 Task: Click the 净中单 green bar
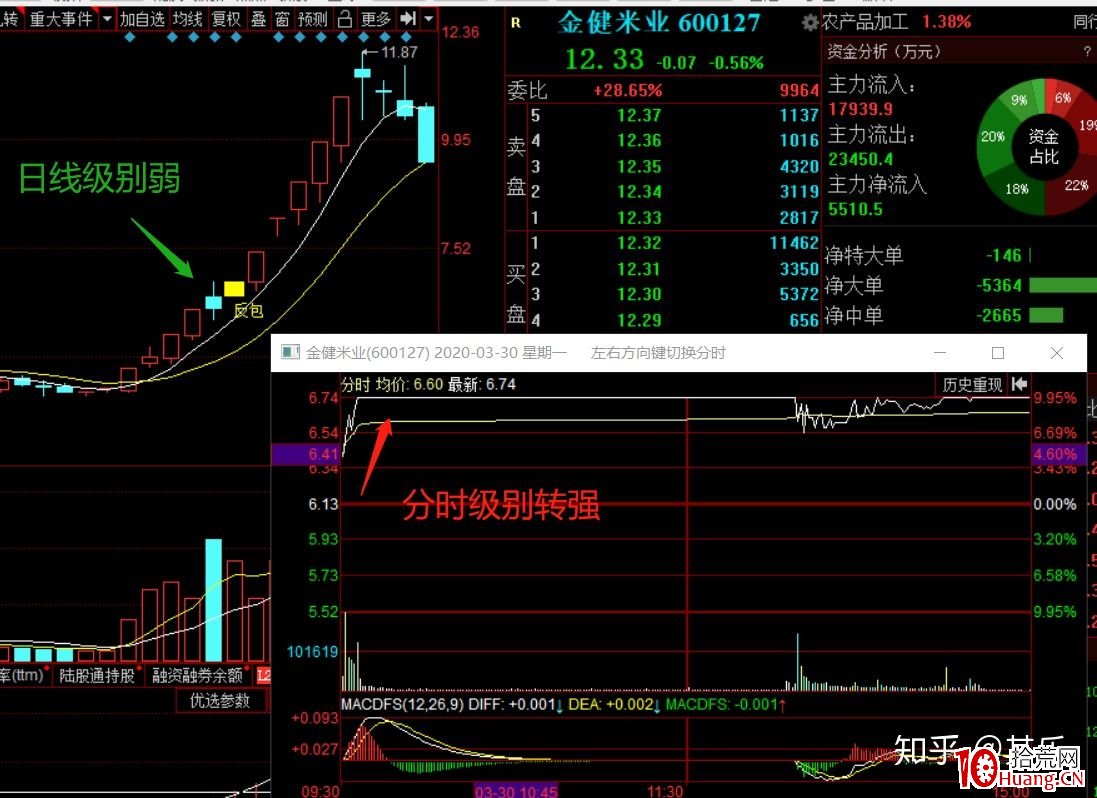pos(1047,315)
